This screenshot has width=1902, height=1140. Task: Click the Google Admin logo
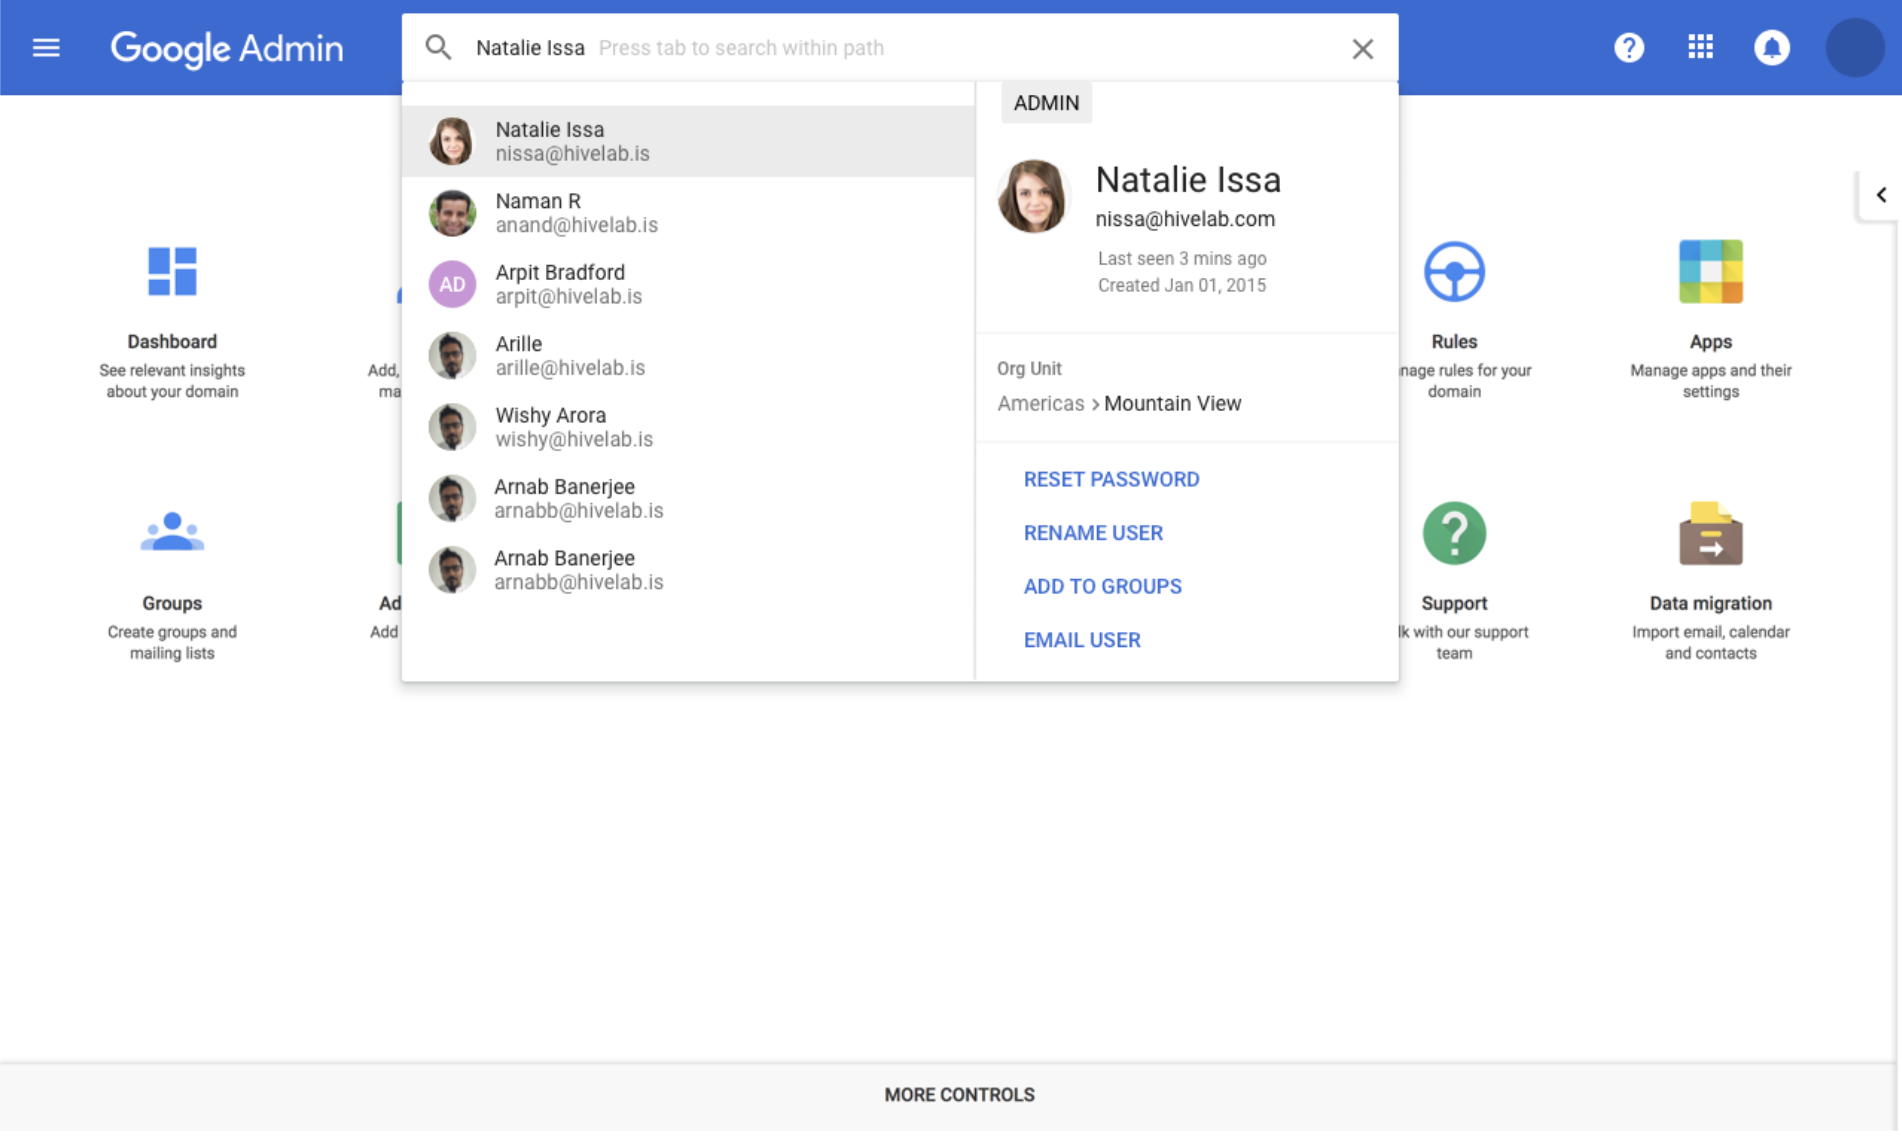pos(227,48)
